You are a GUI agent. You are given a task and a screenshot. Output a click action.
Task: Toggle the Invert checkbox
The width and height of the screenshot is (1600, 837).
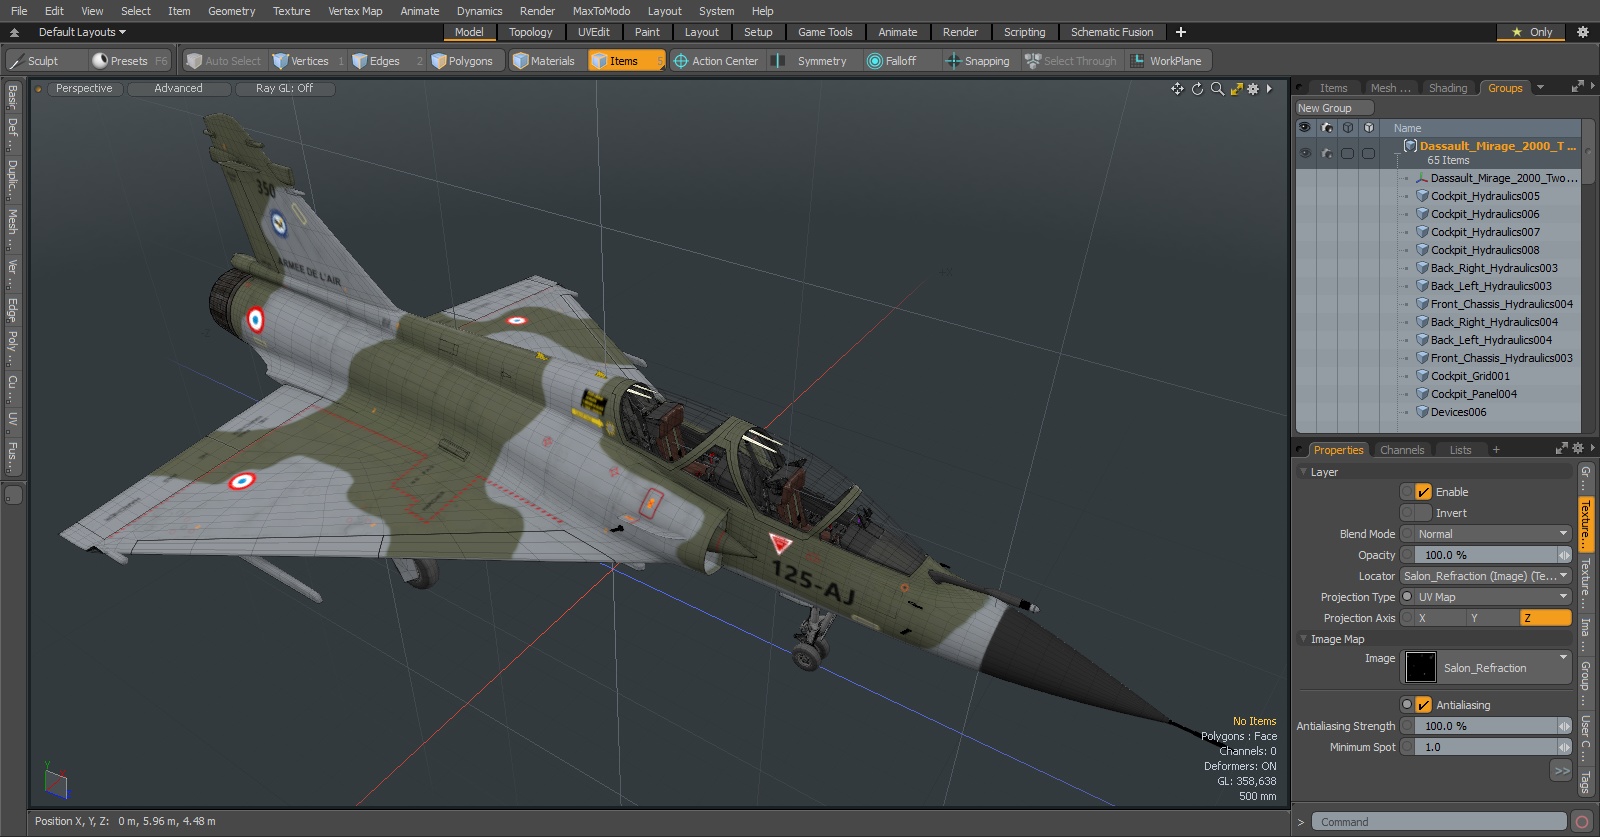pos(1423,513)
